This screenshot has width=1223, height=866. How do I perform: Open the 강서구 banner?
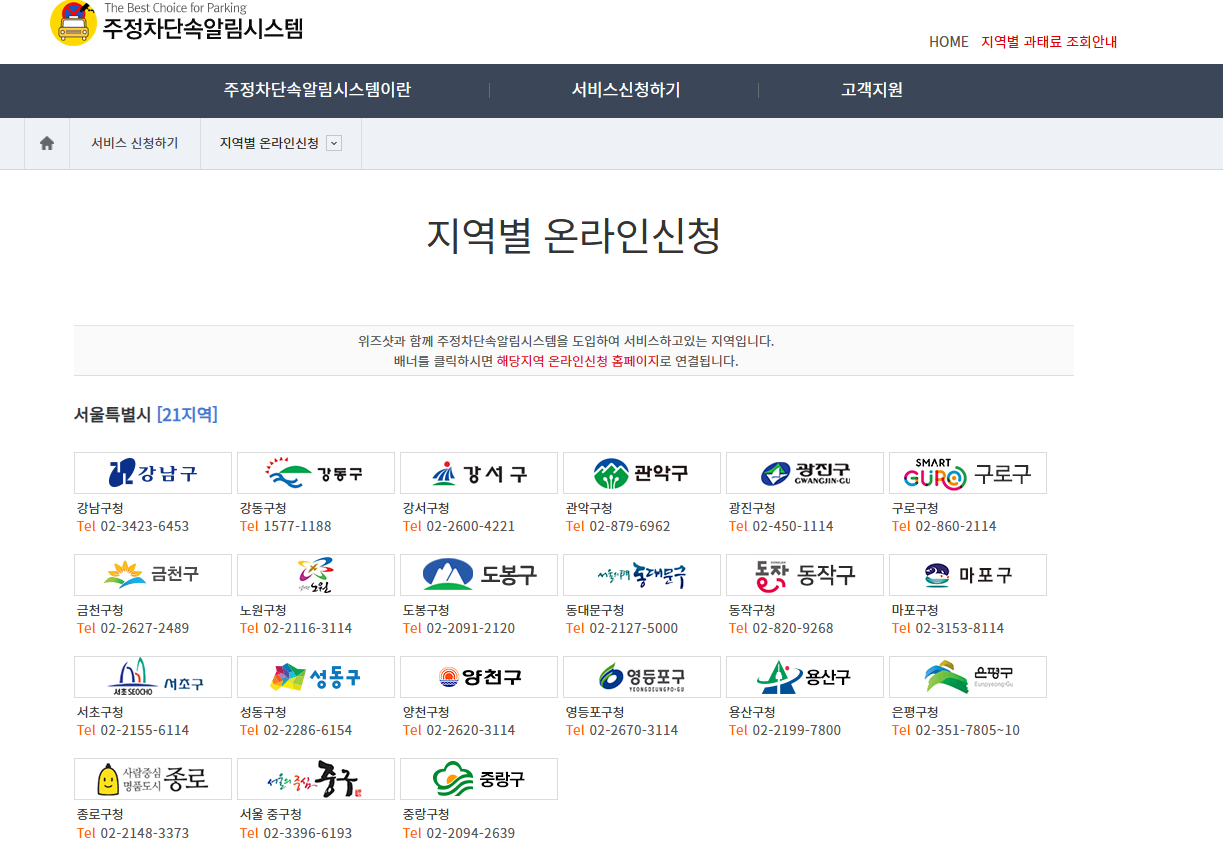[479, 473]
